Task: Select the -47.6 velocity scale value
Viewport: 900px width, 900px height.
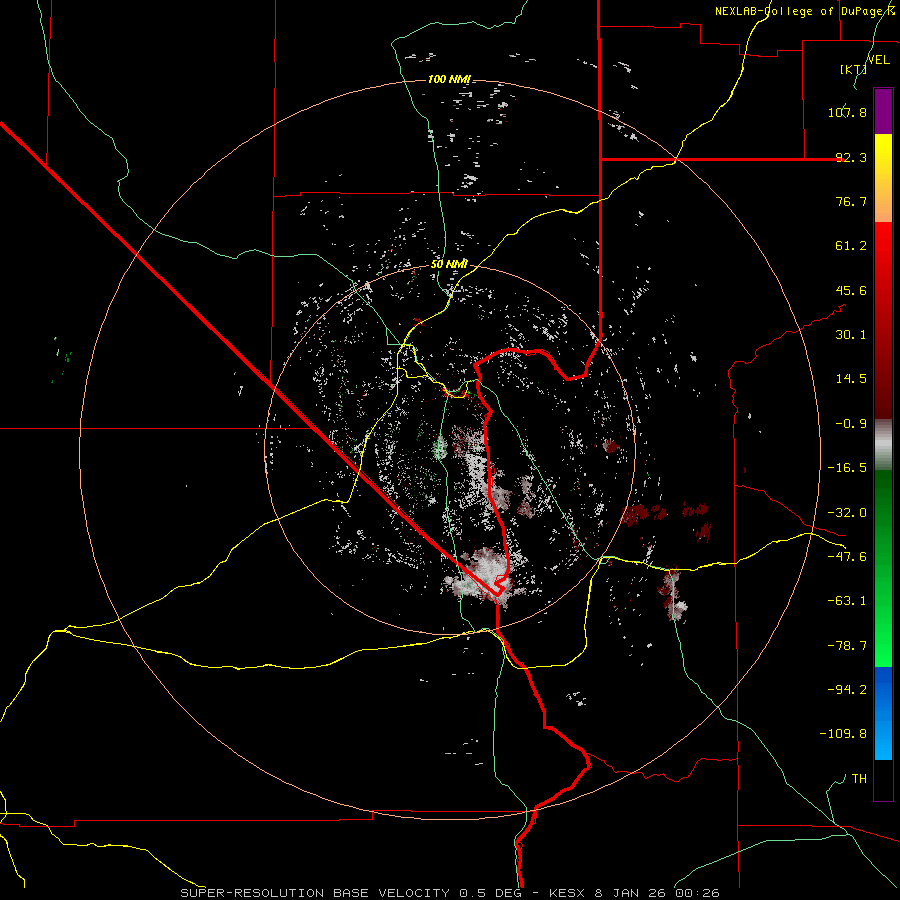Action: 847,557
